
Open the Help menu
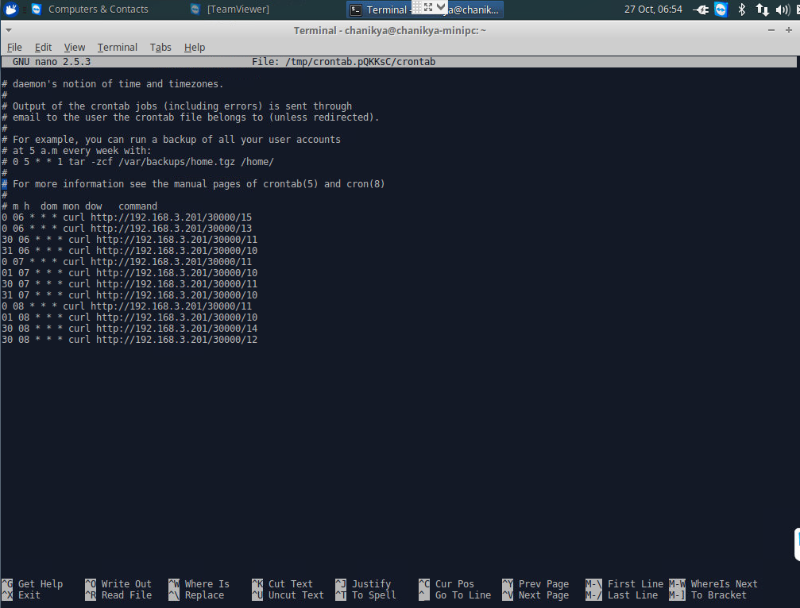(194, 47)
